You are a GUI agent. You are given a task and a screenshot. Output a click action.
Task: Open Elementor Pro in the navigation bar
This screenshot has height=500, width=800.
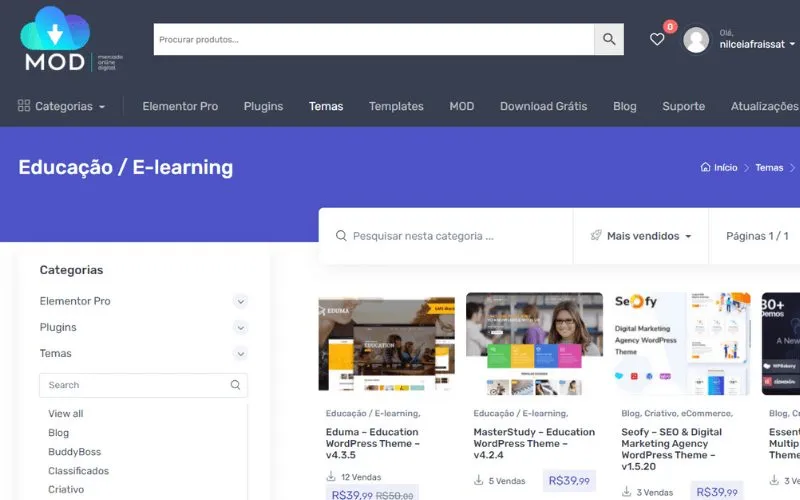point(180,106)
